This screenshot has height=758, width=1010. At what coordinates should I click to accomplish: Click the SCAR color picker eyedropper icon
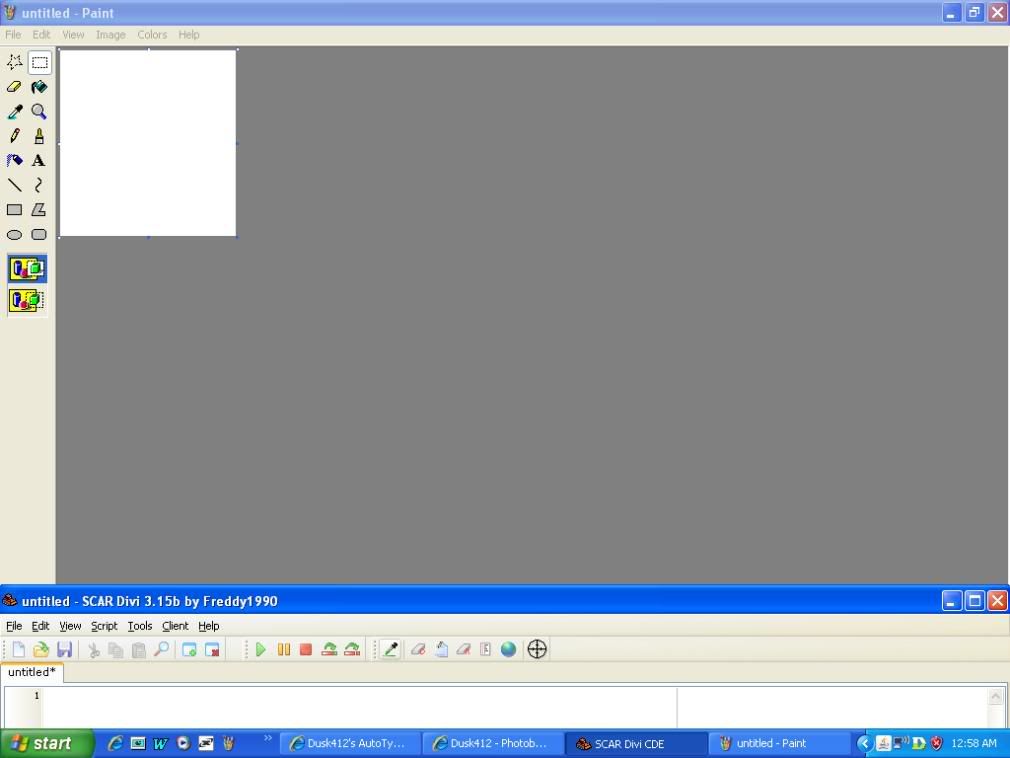[391, 649]
